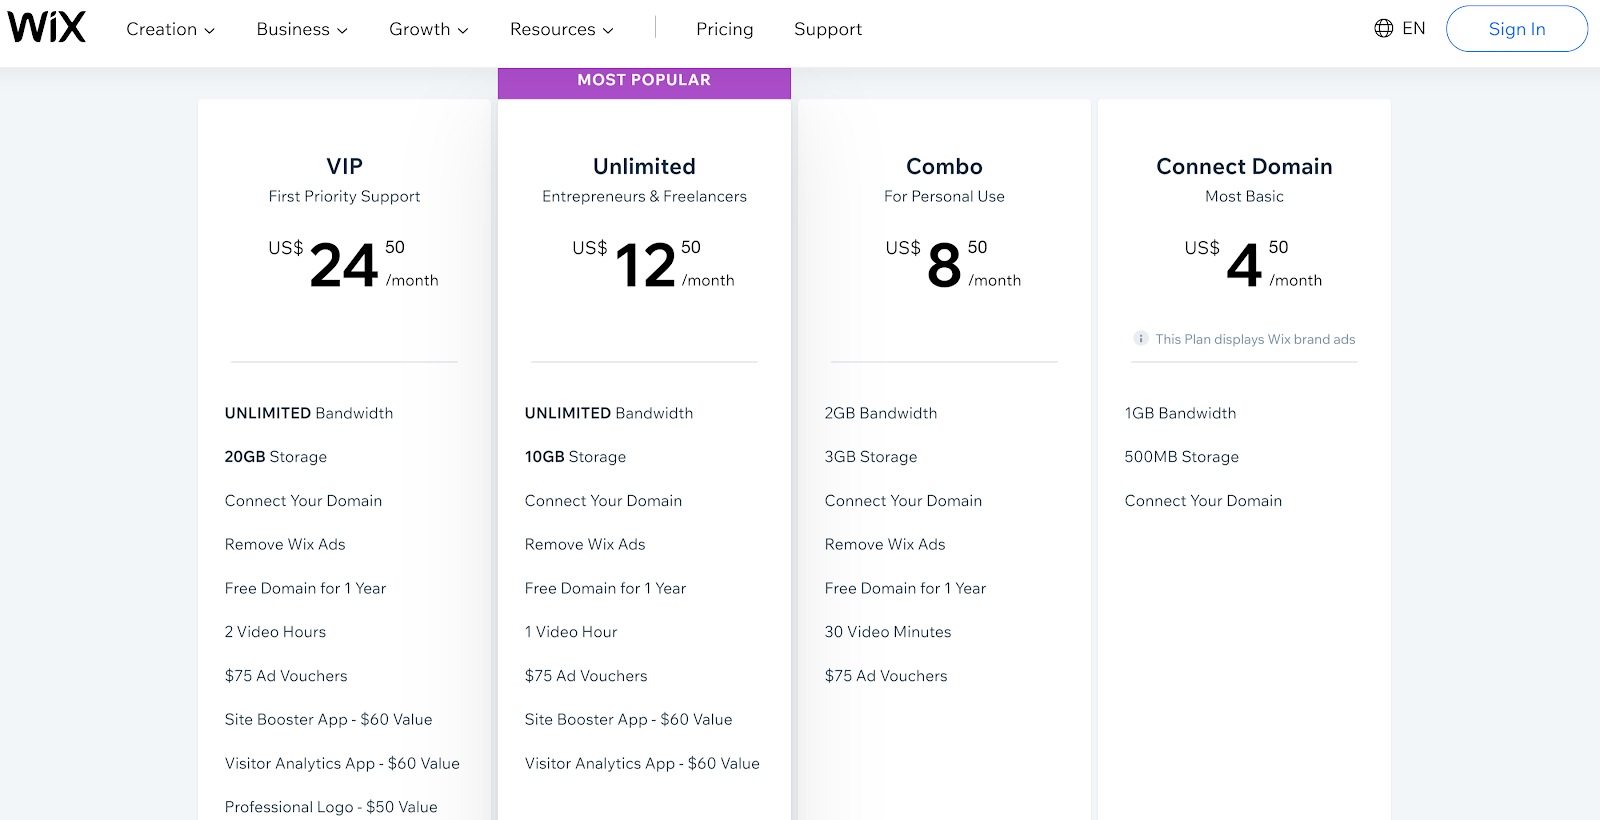
Task: Go to the Pricing page
Action: click(x=725, y=29)
